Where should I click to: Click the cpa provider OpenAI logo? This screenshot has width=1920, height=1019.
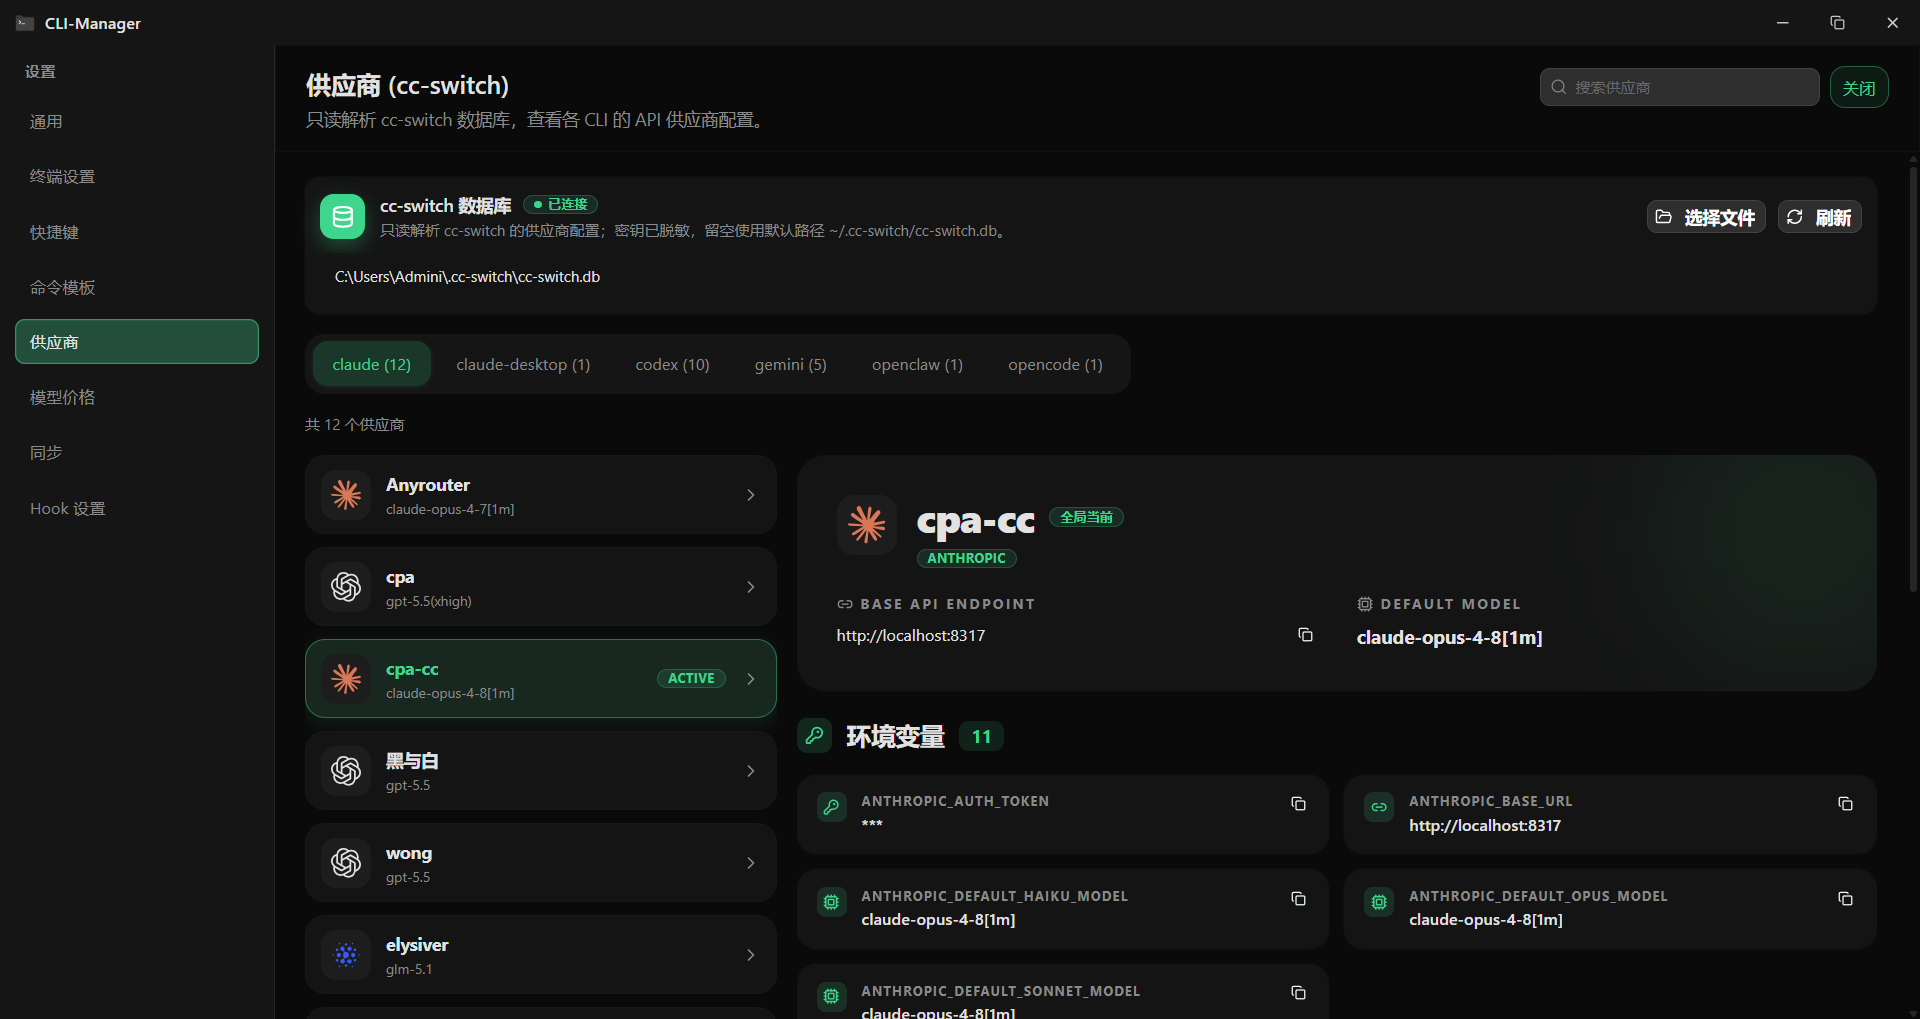(346, 587)
